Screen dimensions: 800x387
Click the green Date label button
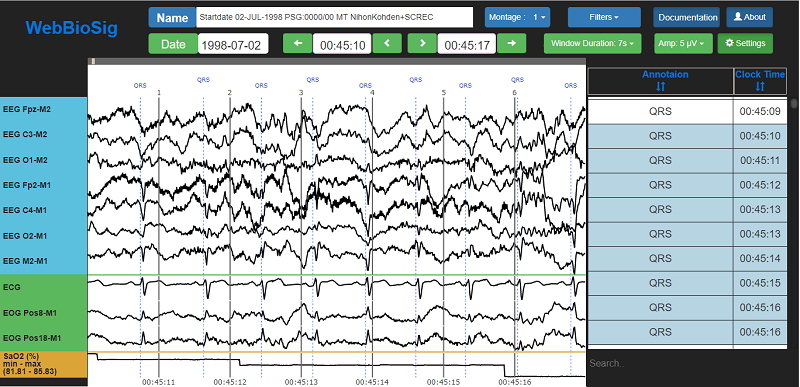tap(173, 43)
